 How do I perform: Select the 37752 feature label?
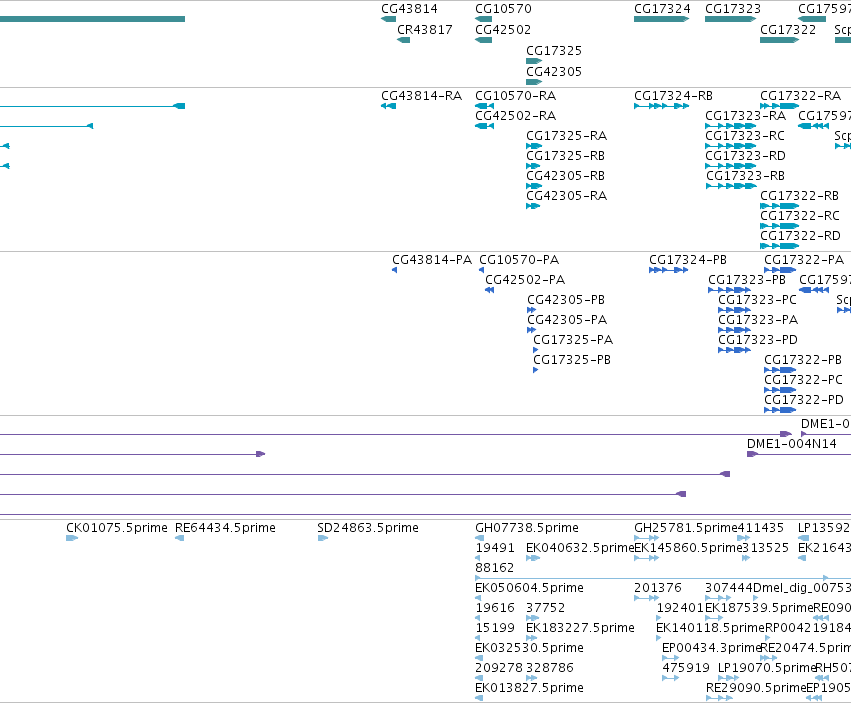click(545, 608)
